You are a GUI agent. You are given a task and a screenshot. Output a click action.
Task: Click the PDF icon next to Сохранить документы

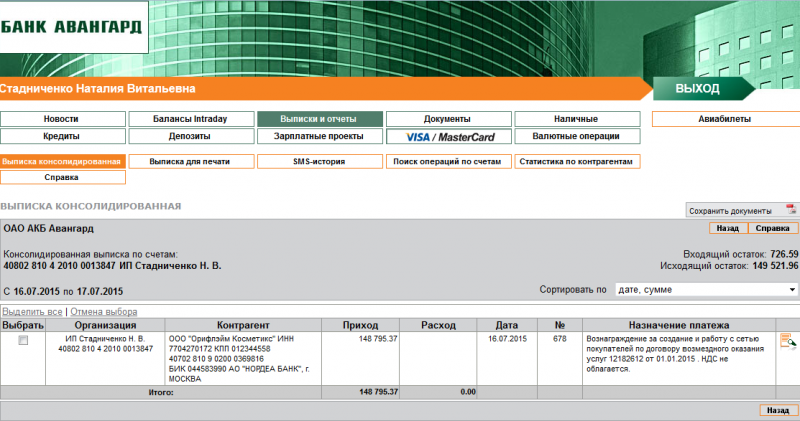click(x=791, y=209)
